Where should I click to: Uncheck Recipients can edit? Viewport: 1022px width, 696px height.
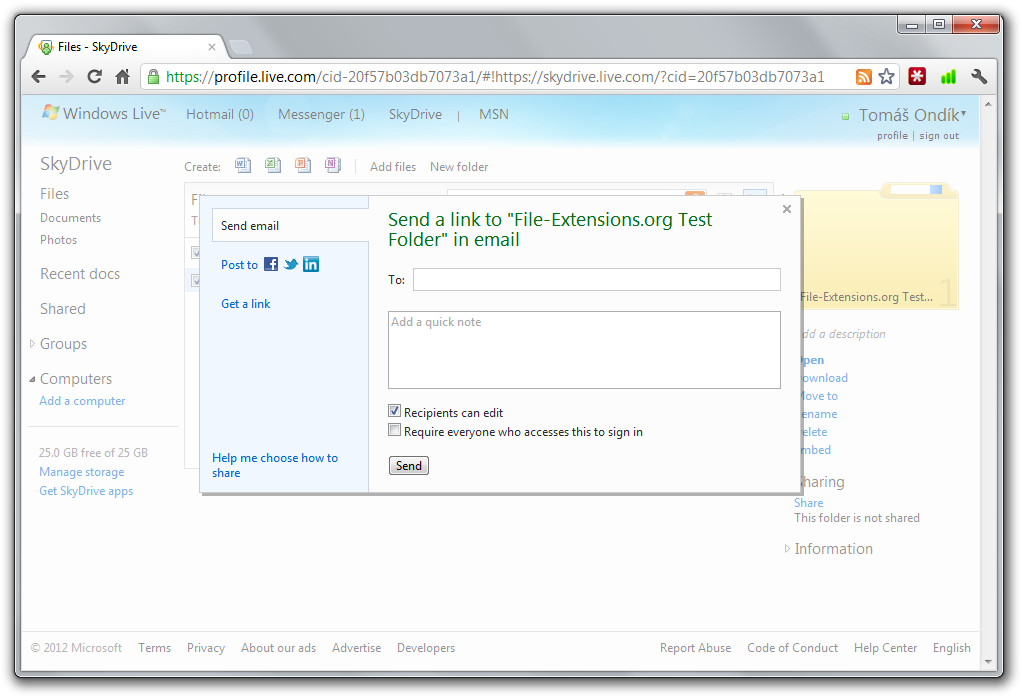(x=394, y=410)
